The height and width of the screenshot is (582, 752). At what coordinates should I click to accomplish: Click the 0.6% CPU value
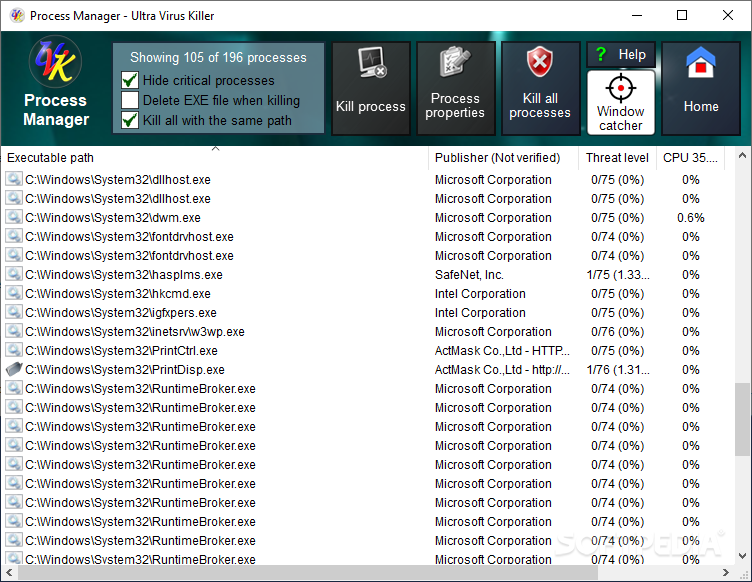pos(691,218)
